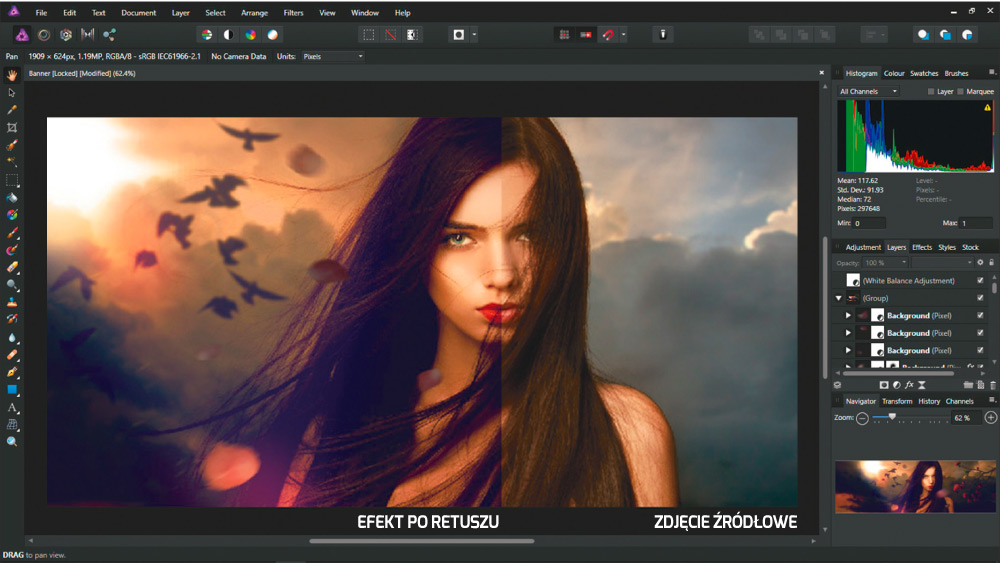Select the Selection Brush tool
The height and width of the screenshot is (563, 1000).
(11, 145)
